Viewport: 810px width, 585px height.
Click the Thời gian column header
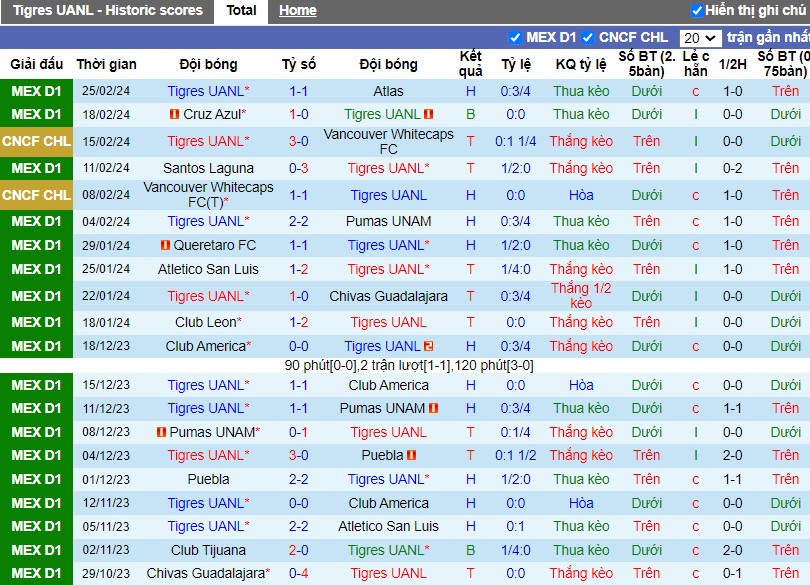point(106,64)
